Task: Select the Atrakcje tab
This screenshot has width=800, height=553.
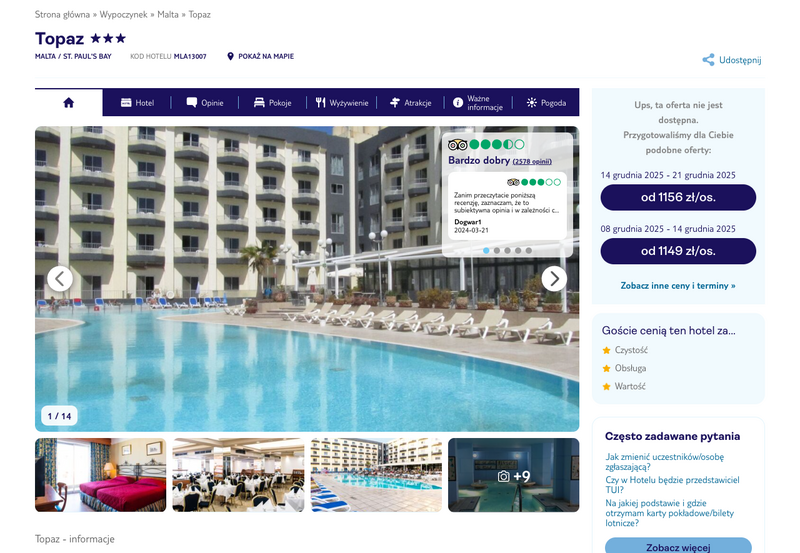Action: point(410,103)
